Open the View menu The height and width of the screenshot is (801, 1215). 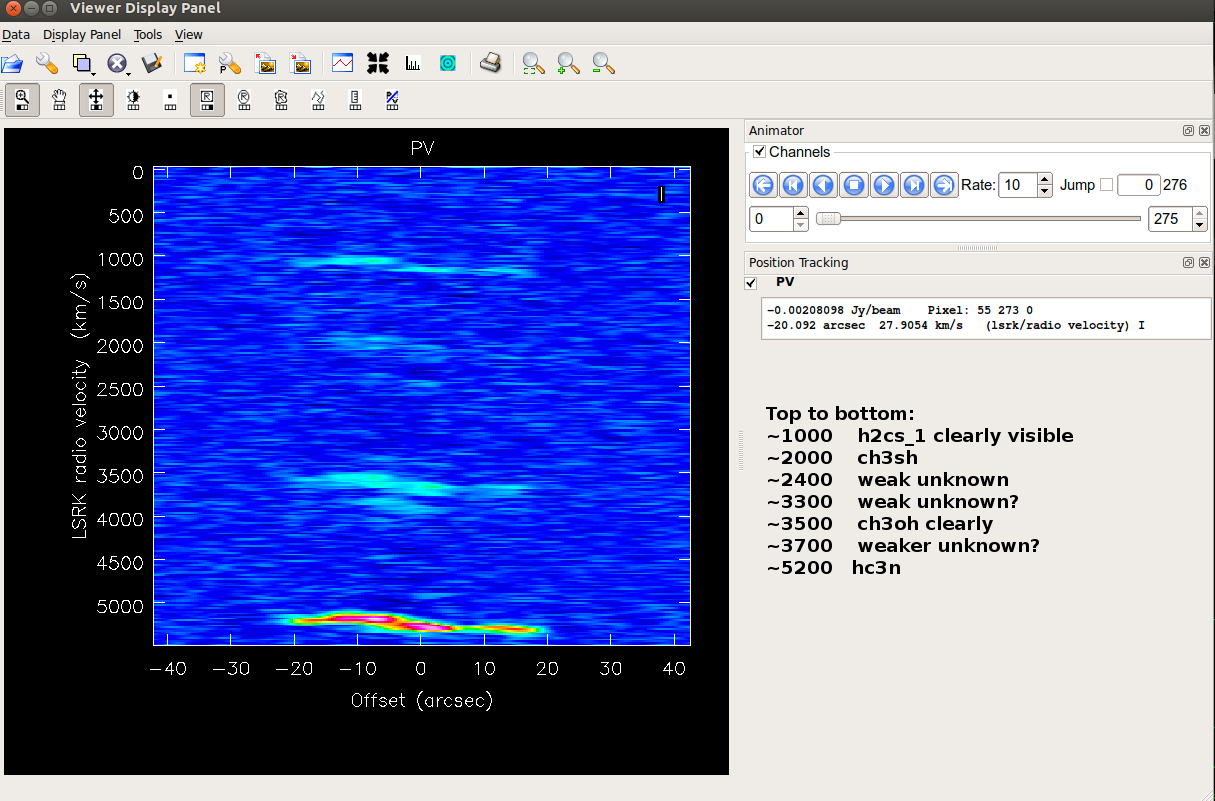coord(189,34)
